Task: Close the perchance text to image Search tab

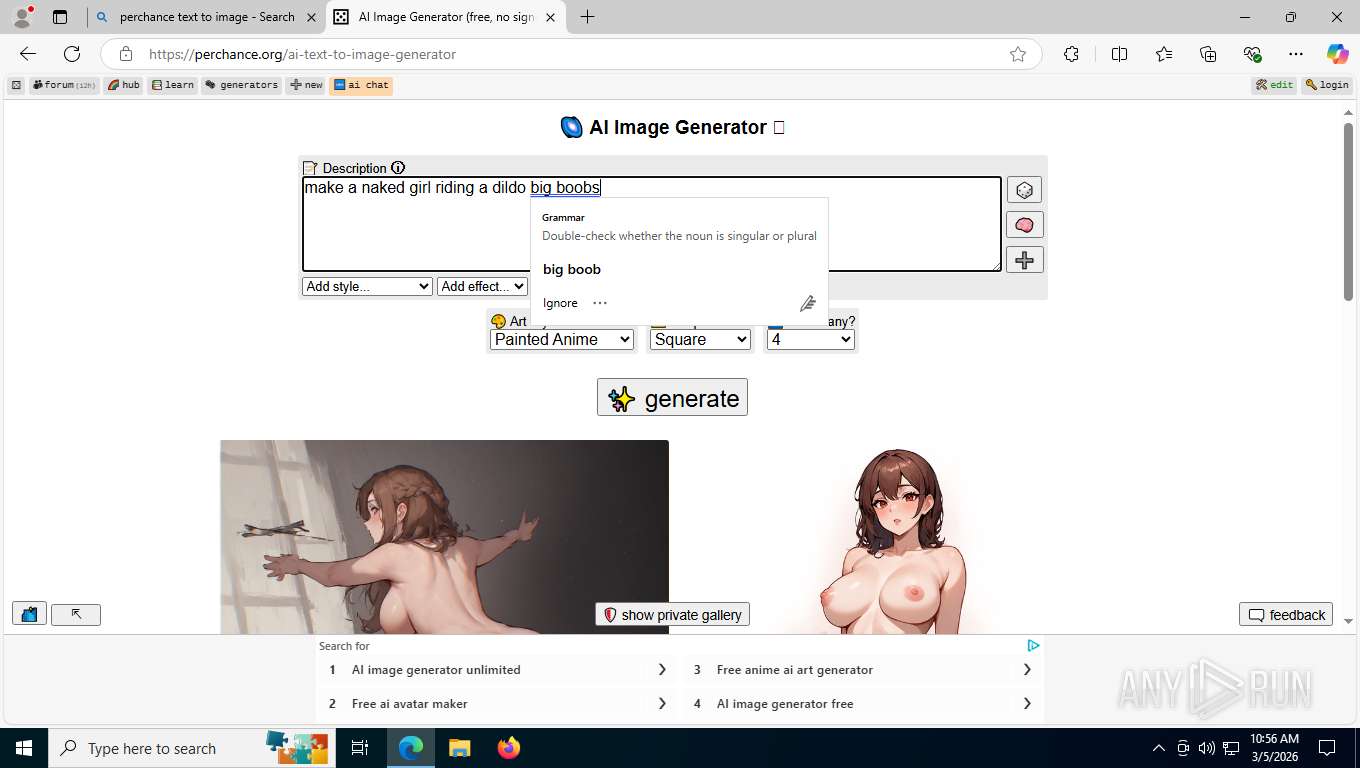Action: click(x=311, y=17)
